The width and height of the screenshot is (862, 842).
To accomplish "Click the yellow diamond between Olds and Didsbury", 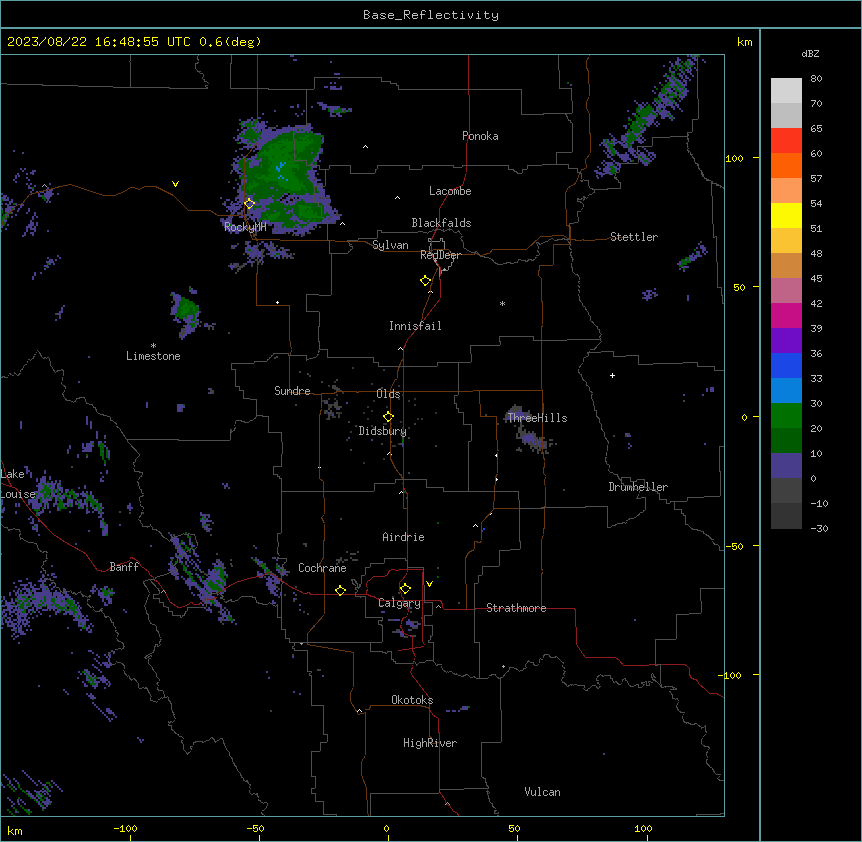I will (388, 417).
